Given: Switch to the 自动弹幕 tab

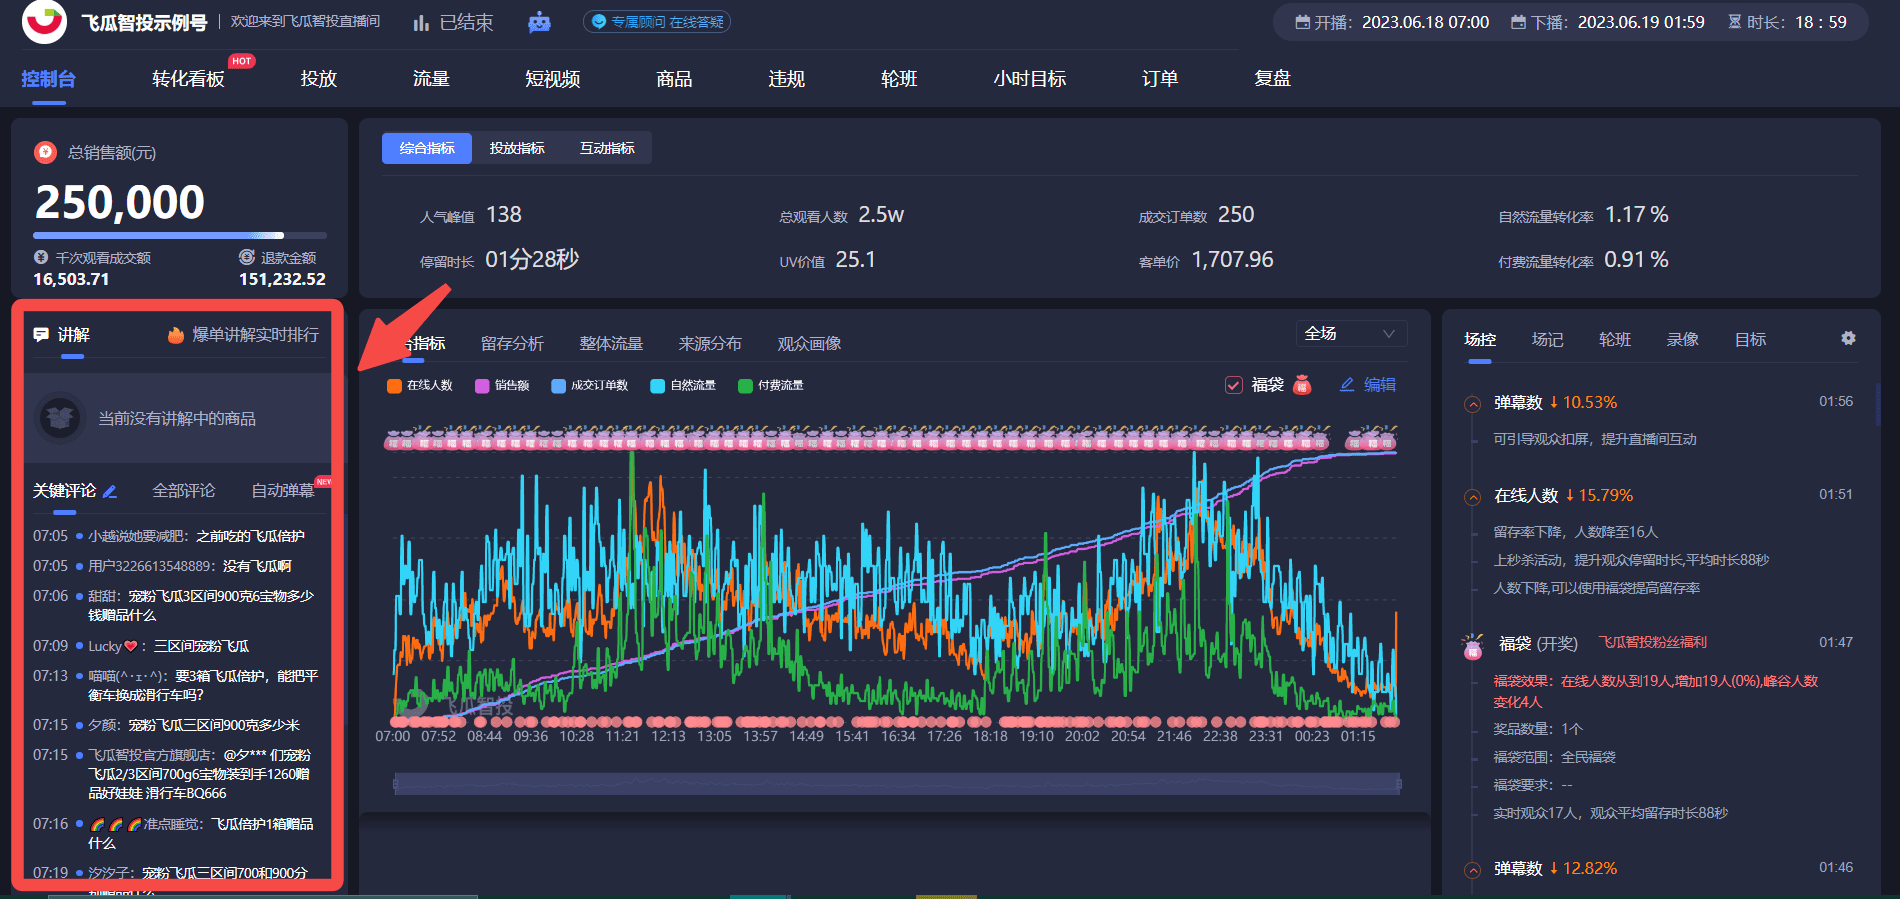Looking at the screenshot, I should 283,491.
